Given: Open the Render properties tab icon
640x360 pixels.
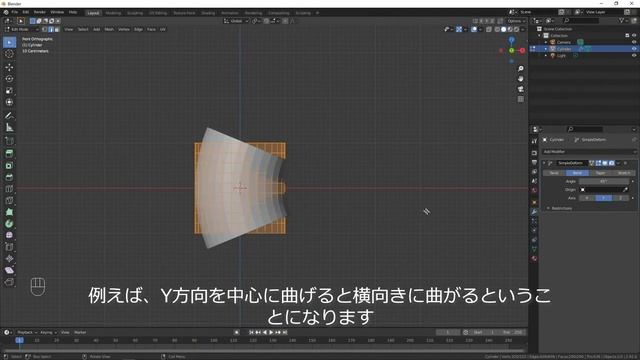Looking at the screenshot, I should 534,153.
